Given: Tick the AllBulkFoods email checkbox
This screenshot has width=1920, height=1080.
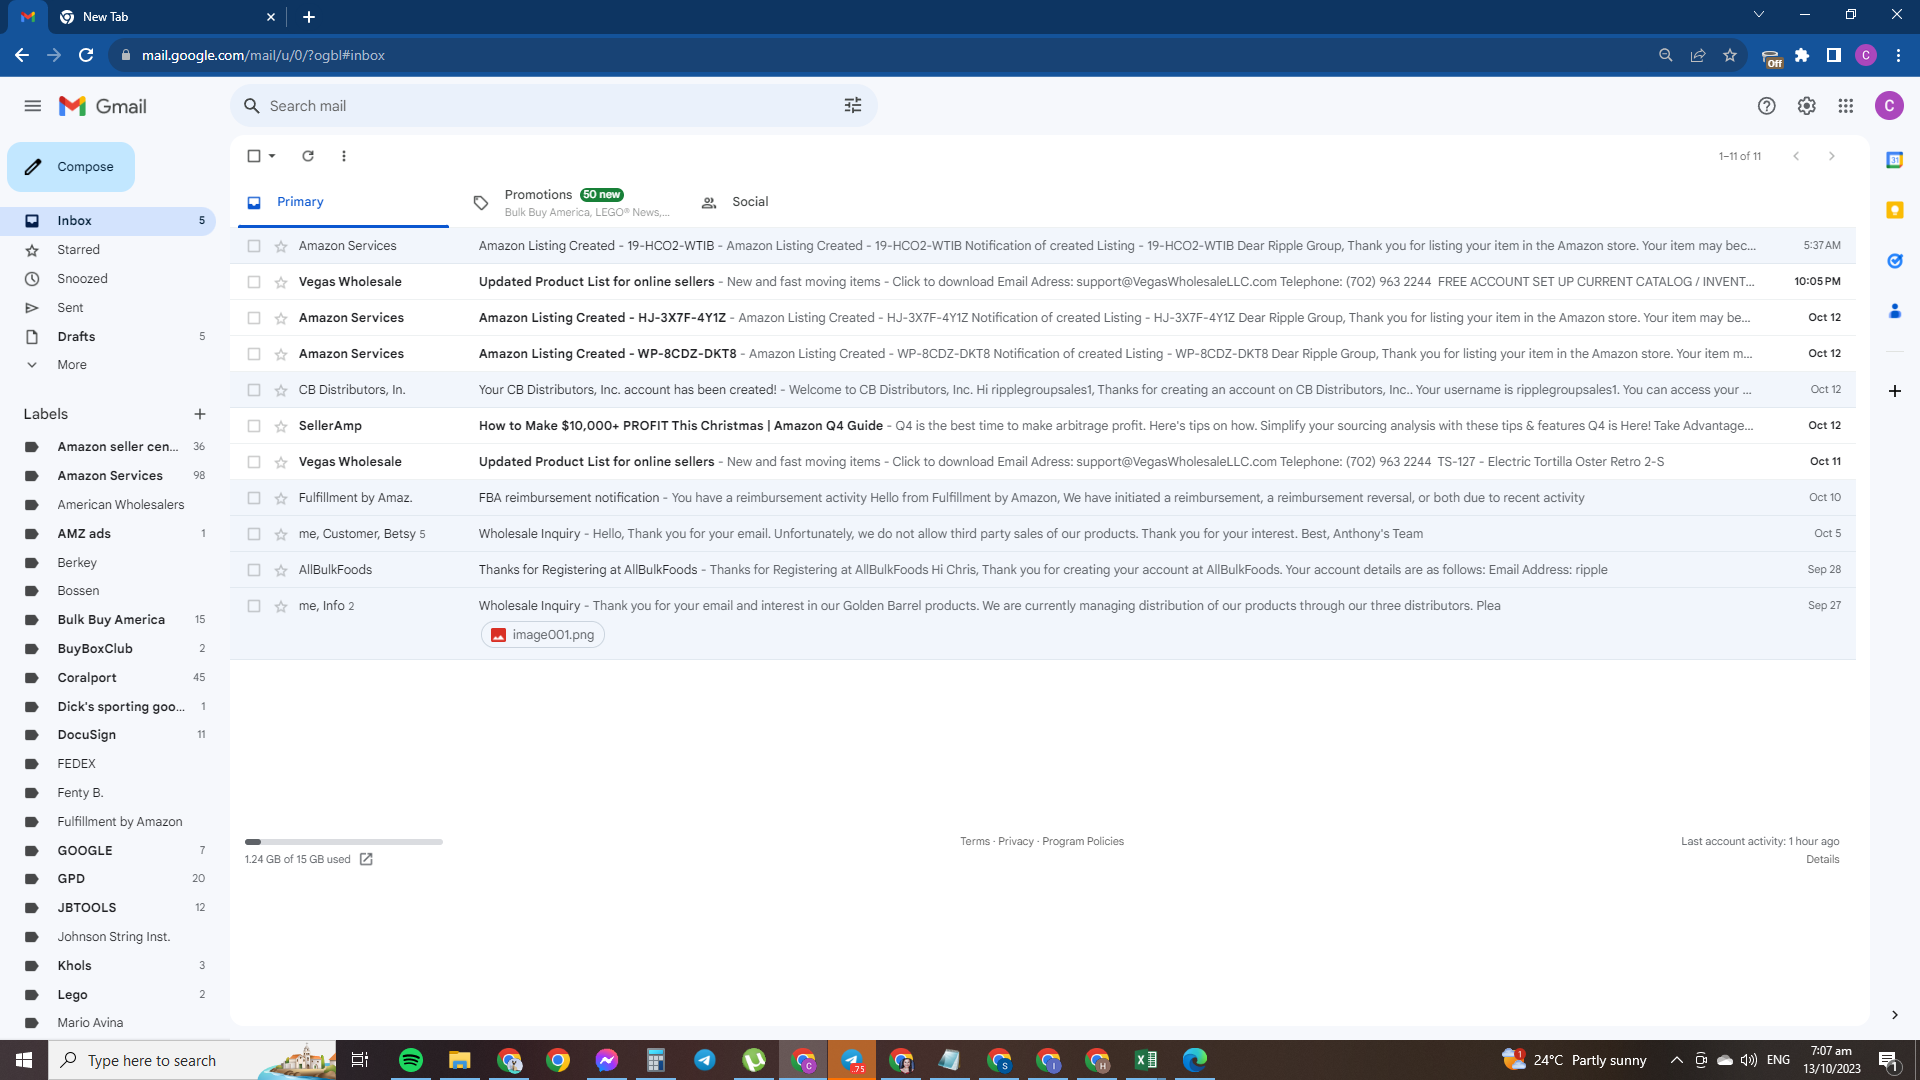Looking at the screenshot, I should click(254, 570).
